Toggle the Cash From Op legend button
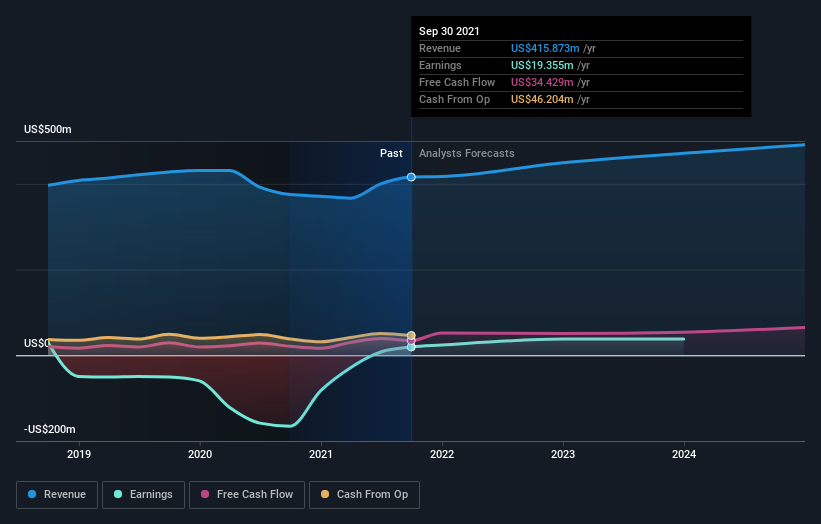 (x=364, y=495)
